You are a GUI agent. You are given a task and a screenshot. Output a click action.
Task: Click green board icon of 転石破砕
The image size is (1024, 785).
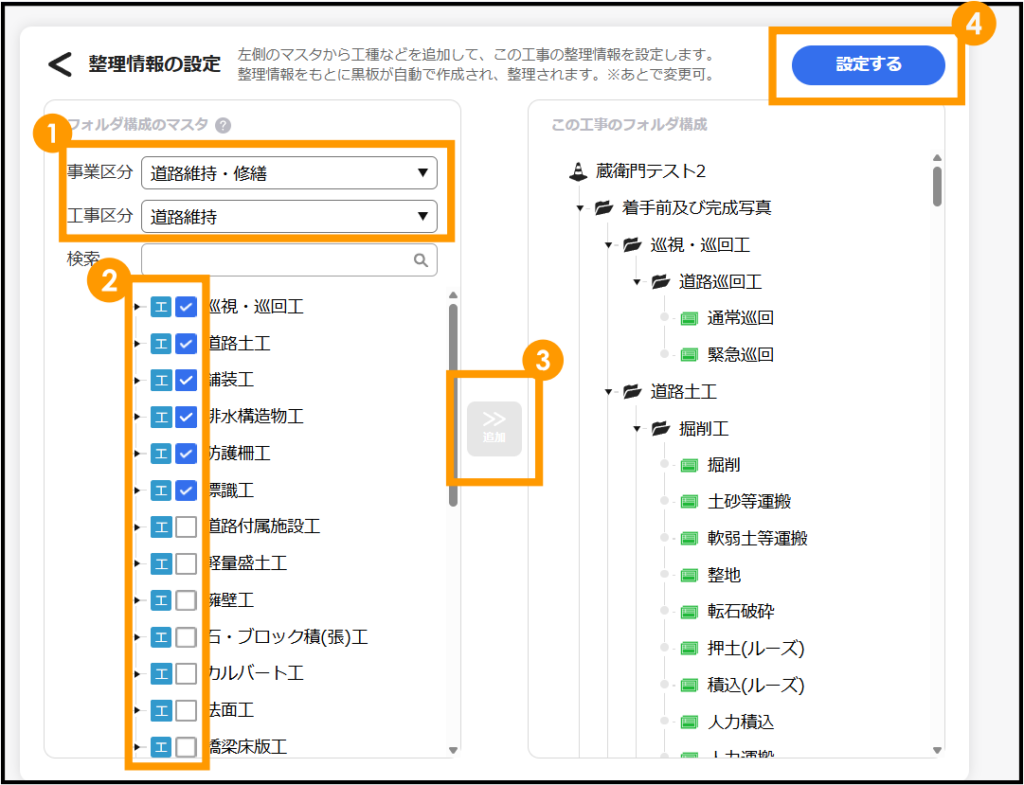click(x=689, y=612)
